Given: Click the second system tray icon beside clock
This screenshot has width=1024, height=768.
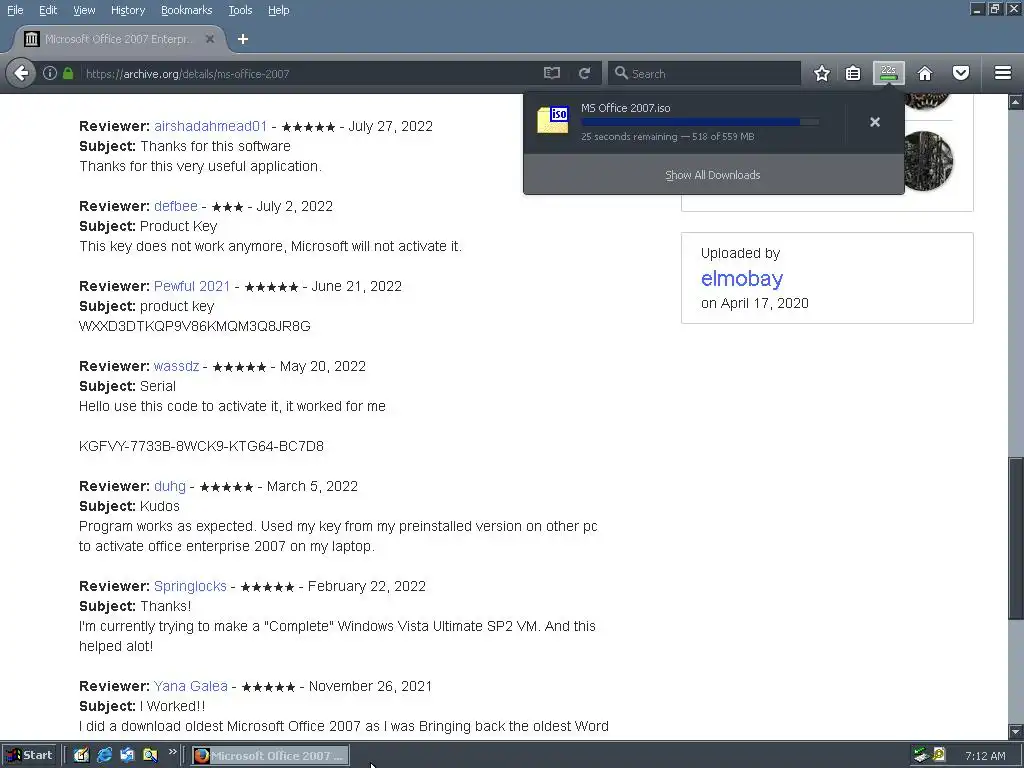Looking at the screenshot, I should point(939,755).
